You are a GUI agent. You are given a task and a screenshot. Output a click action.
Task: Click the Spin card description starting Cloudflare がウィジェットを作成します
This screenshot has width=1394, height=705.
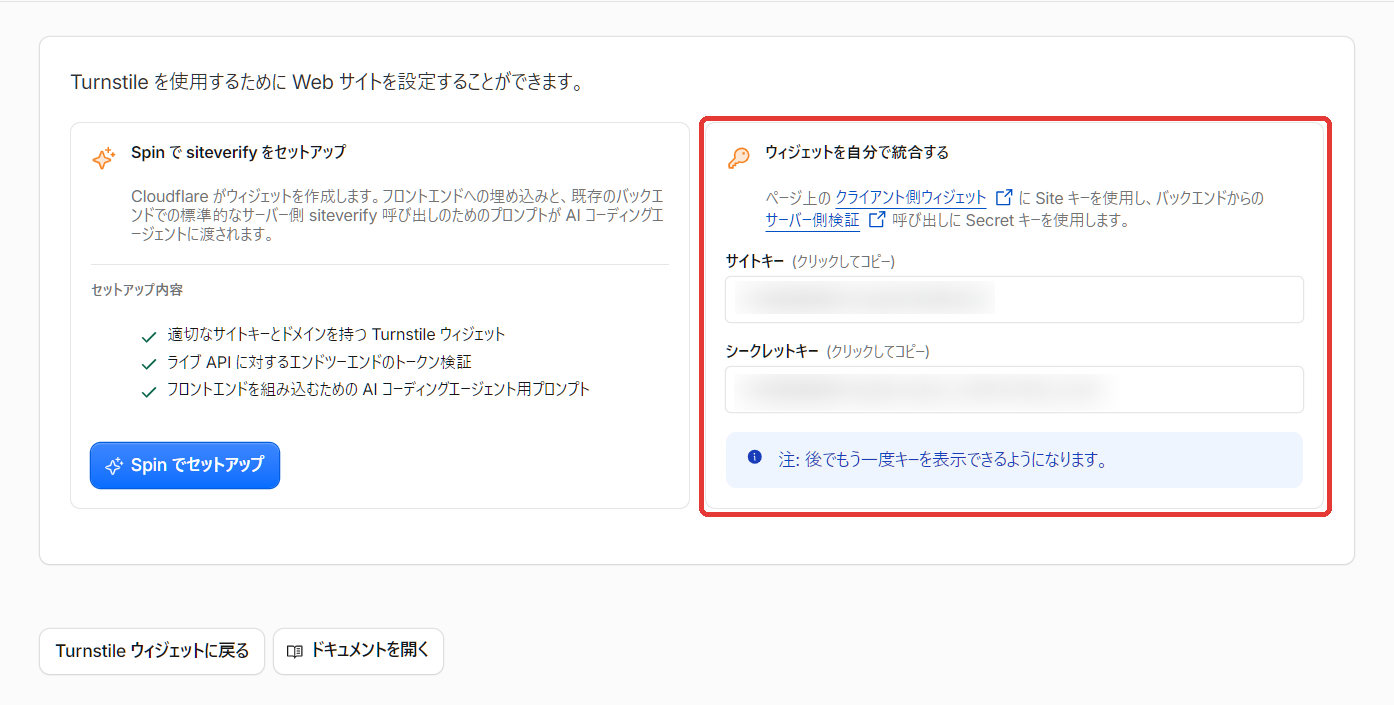click(397, 215)
